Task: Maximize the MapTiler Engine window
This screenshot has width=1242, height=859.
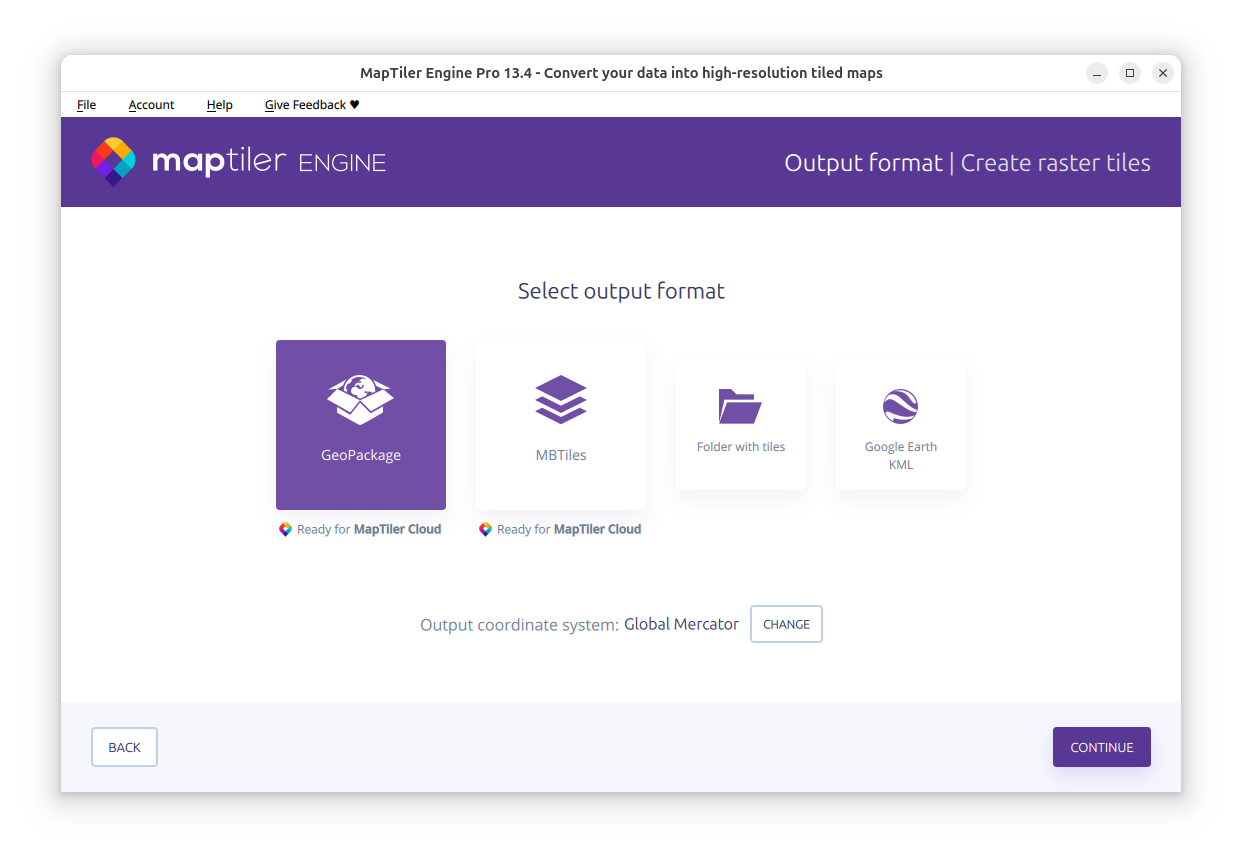Action: pos(1129,73)
